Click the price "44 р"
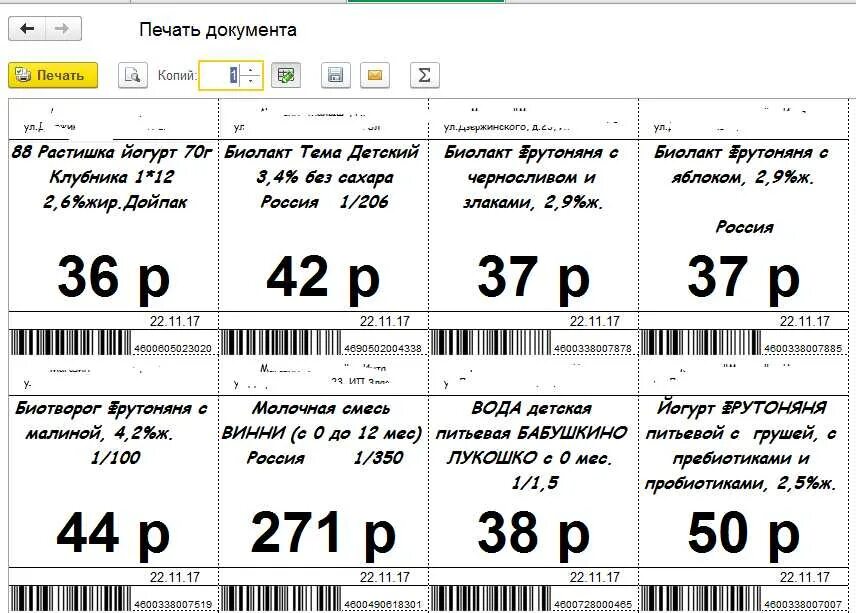856x613 pixels. coord(114,533)
